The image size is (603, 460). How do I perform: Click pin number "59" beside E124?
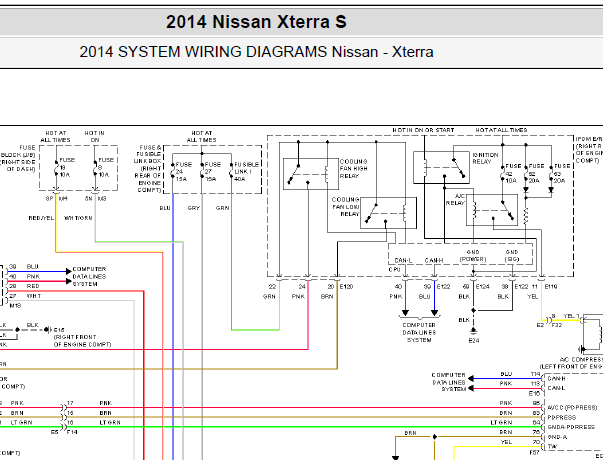[x=466, y=287]
